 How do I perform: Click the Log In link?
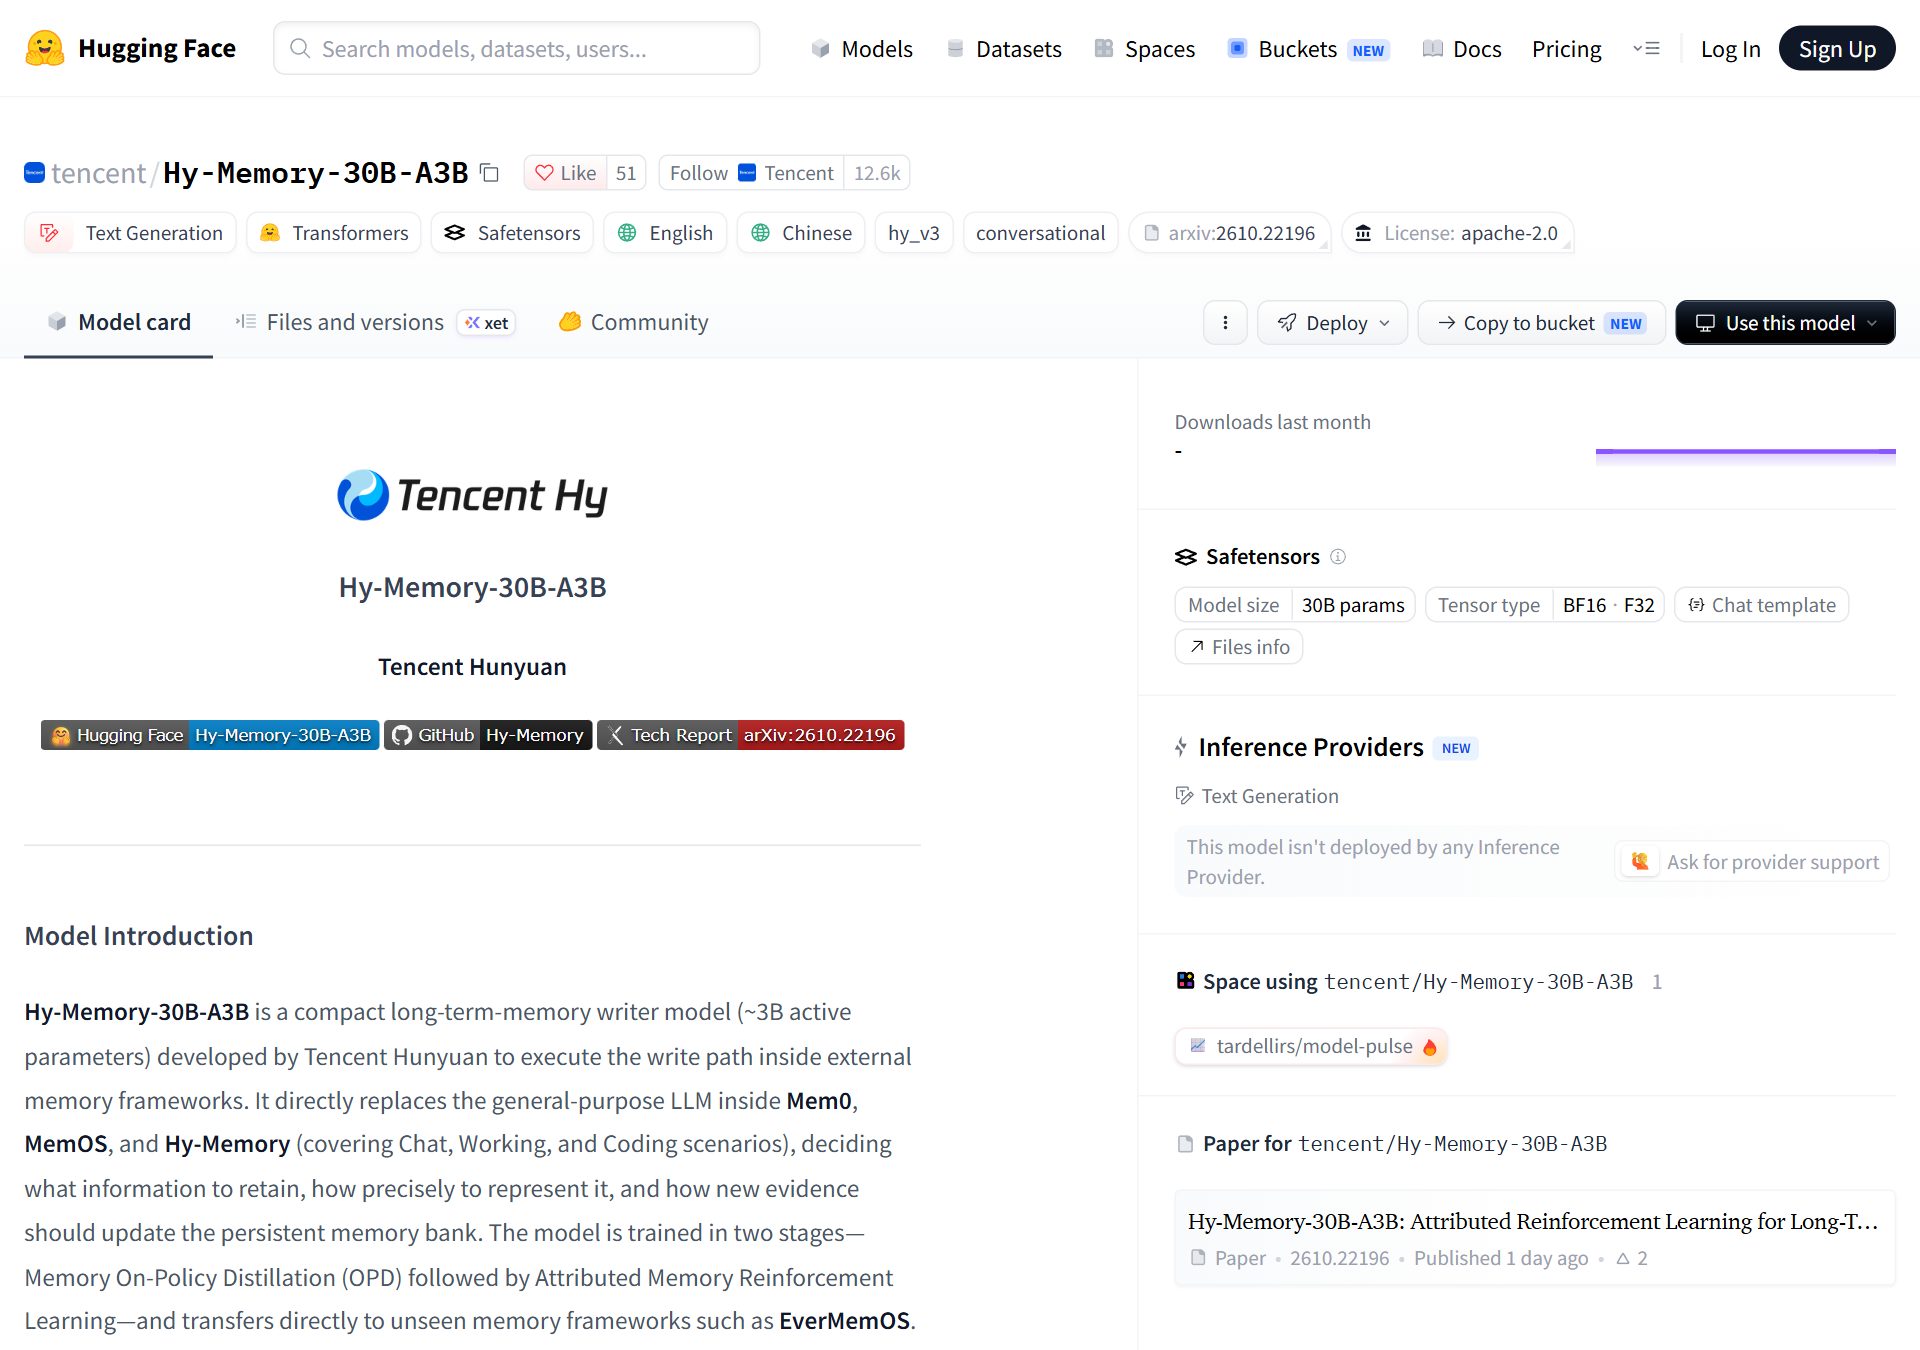[x=1730, y=49]
